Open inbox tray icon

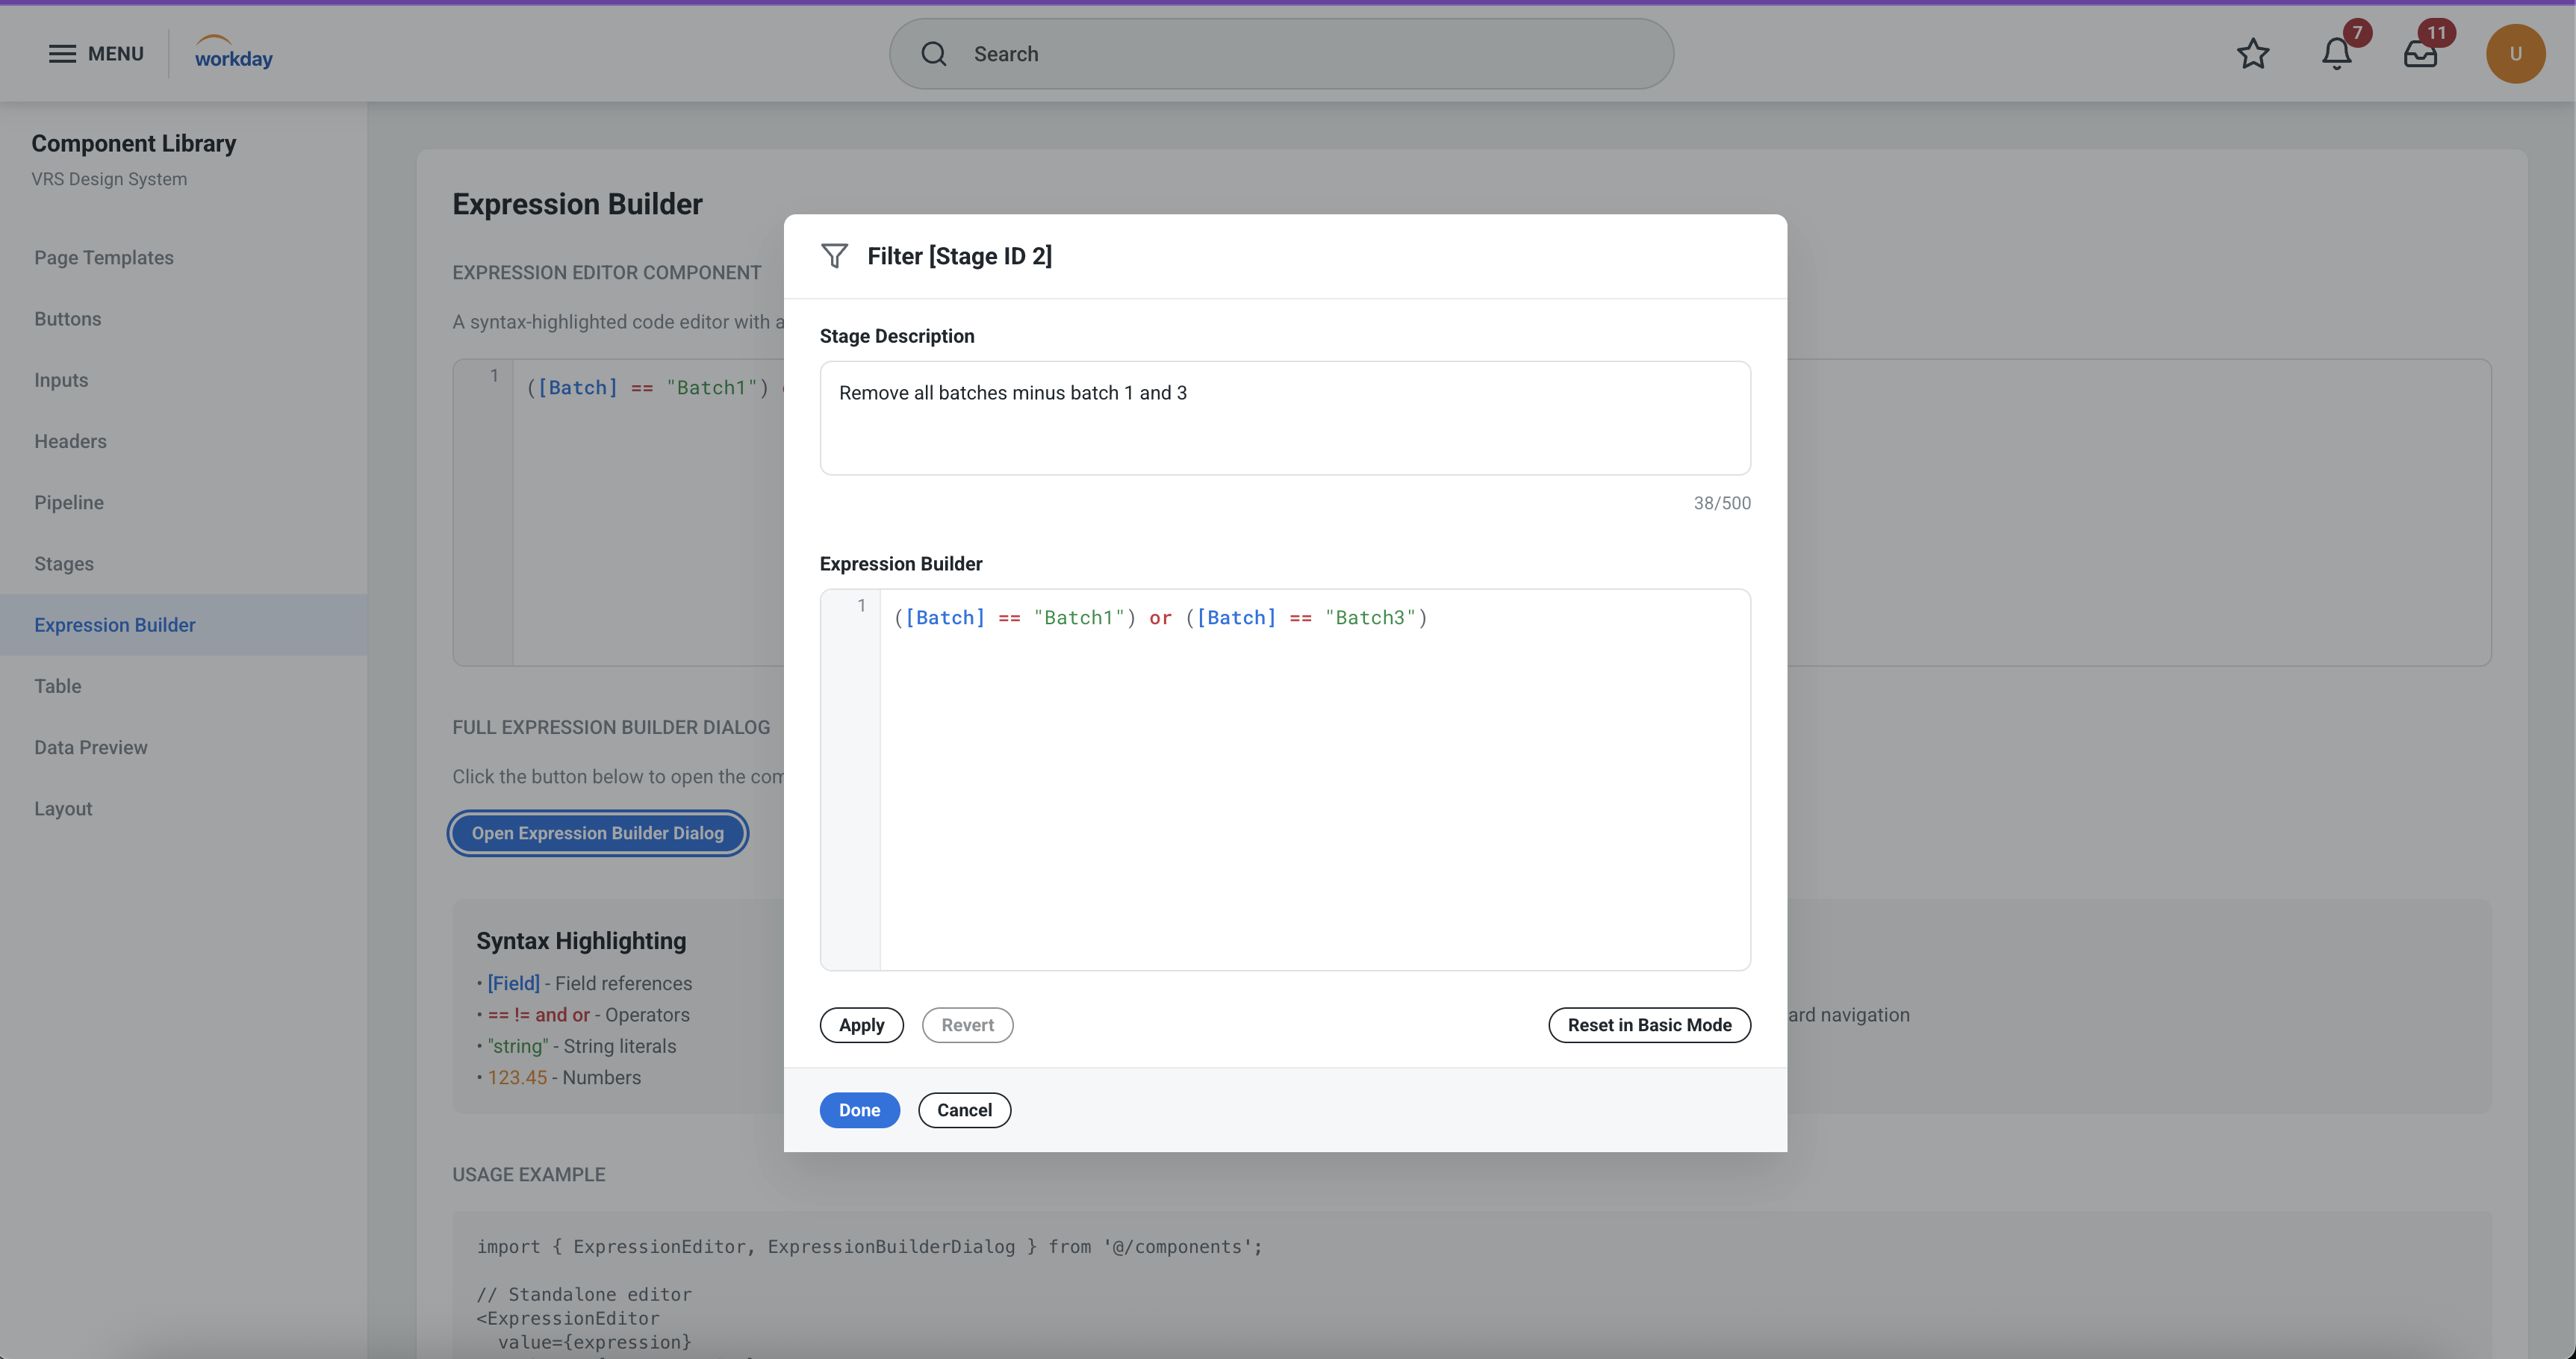point(2420,54)
